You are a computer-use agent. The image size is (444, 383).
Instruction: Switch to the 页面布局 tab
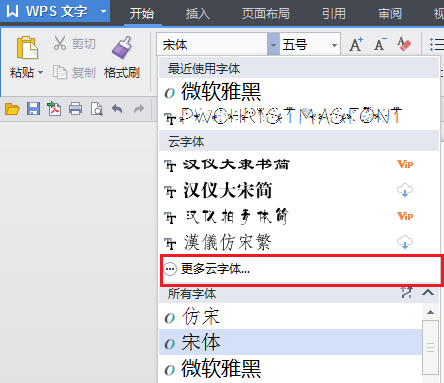(266, 13)
